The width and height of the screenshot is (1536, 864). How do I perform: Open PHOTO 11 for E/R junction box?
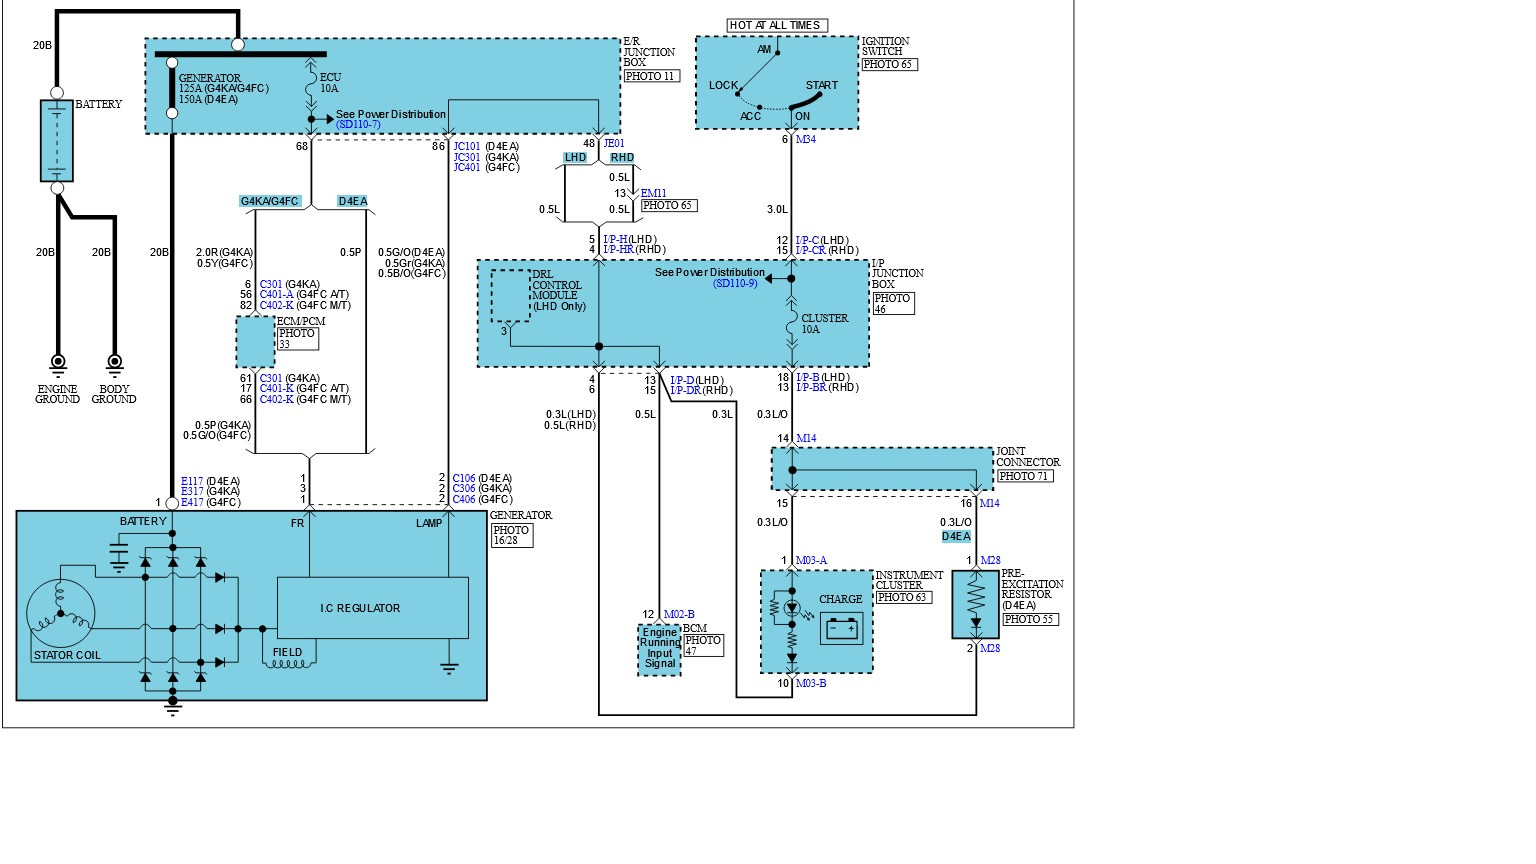point(651,76)
